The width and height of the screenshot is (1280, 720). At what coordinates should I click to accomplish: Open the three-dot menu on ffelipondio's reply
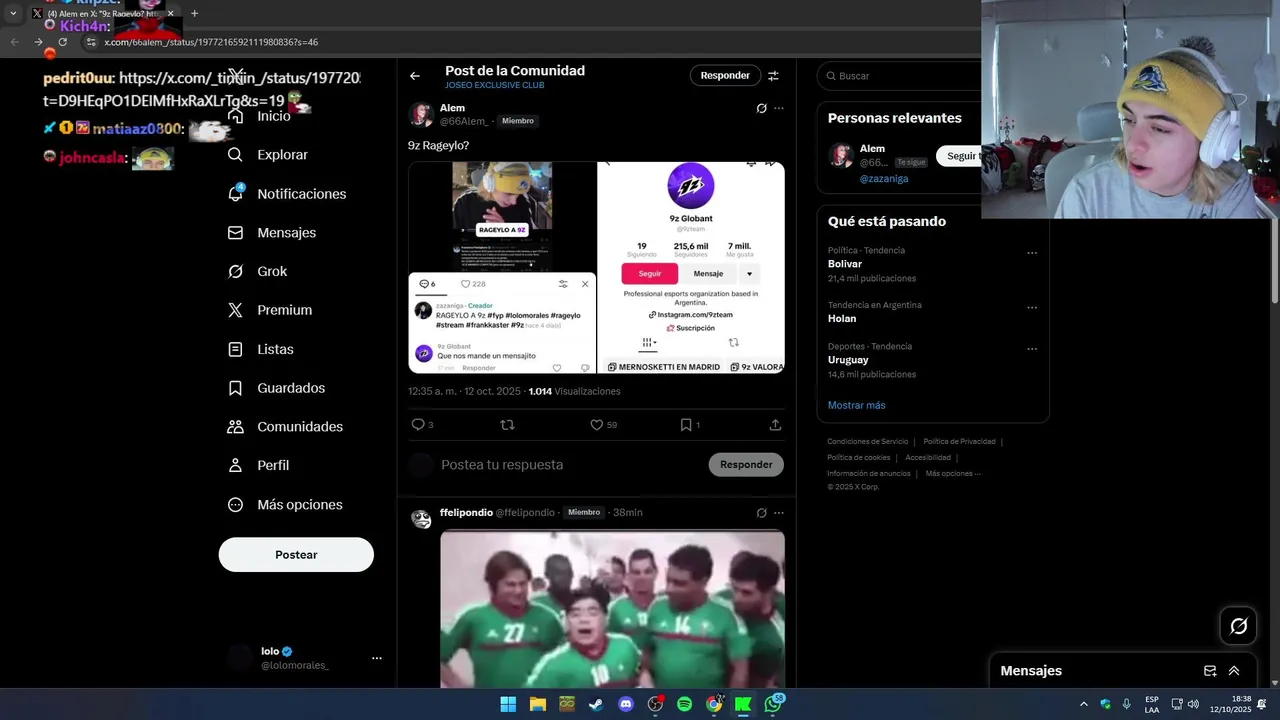coord(779,513)
